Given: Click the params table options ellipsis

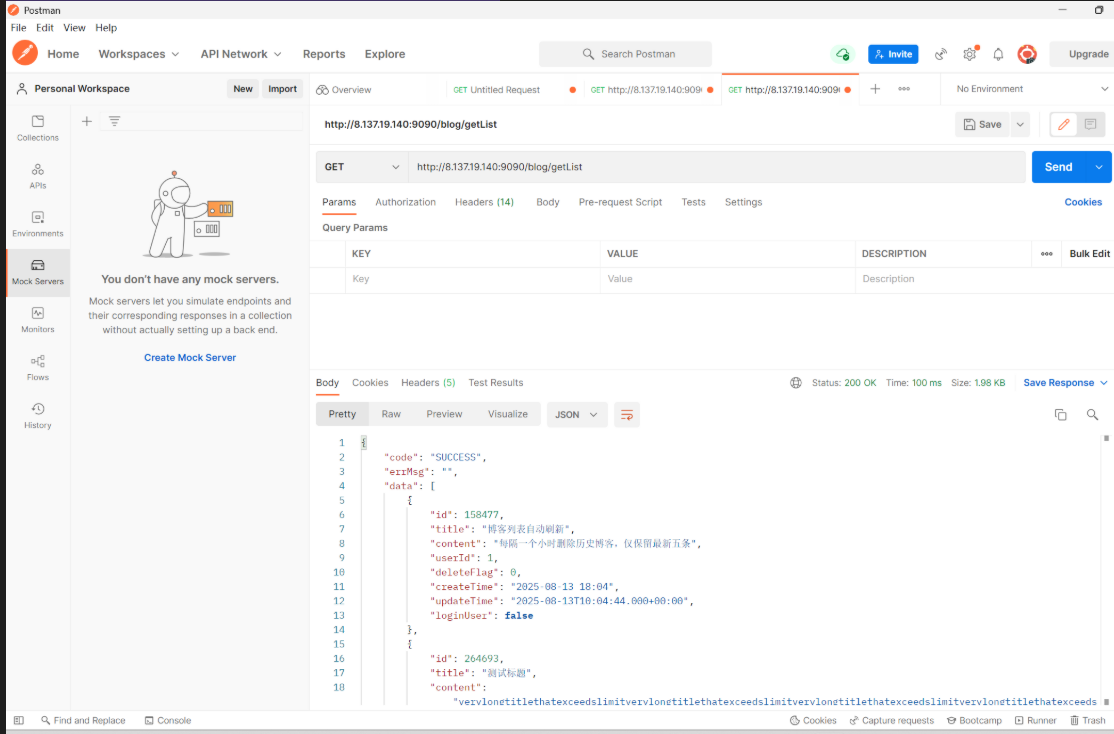Looking at the screenshot, I should point(1047,254).
